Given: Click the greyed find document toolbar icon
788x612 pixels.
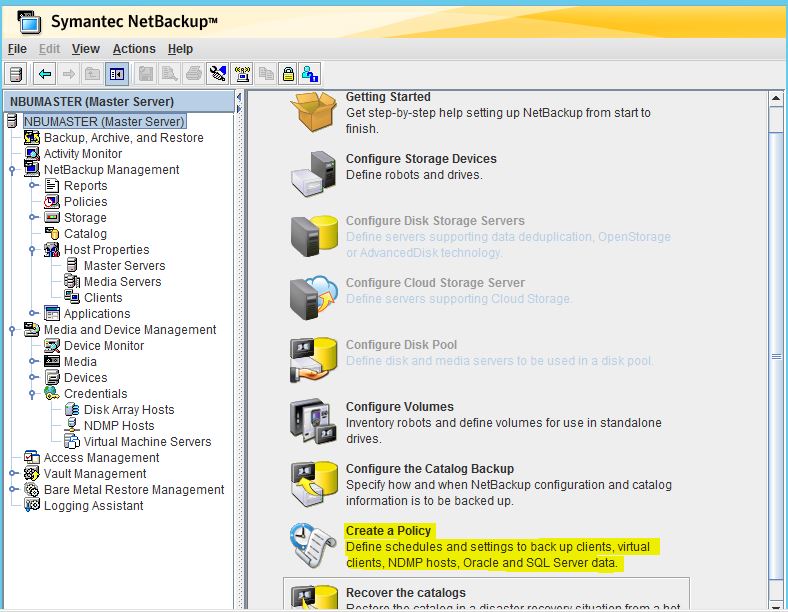Looking at the screenshot, I should point(169,74).
